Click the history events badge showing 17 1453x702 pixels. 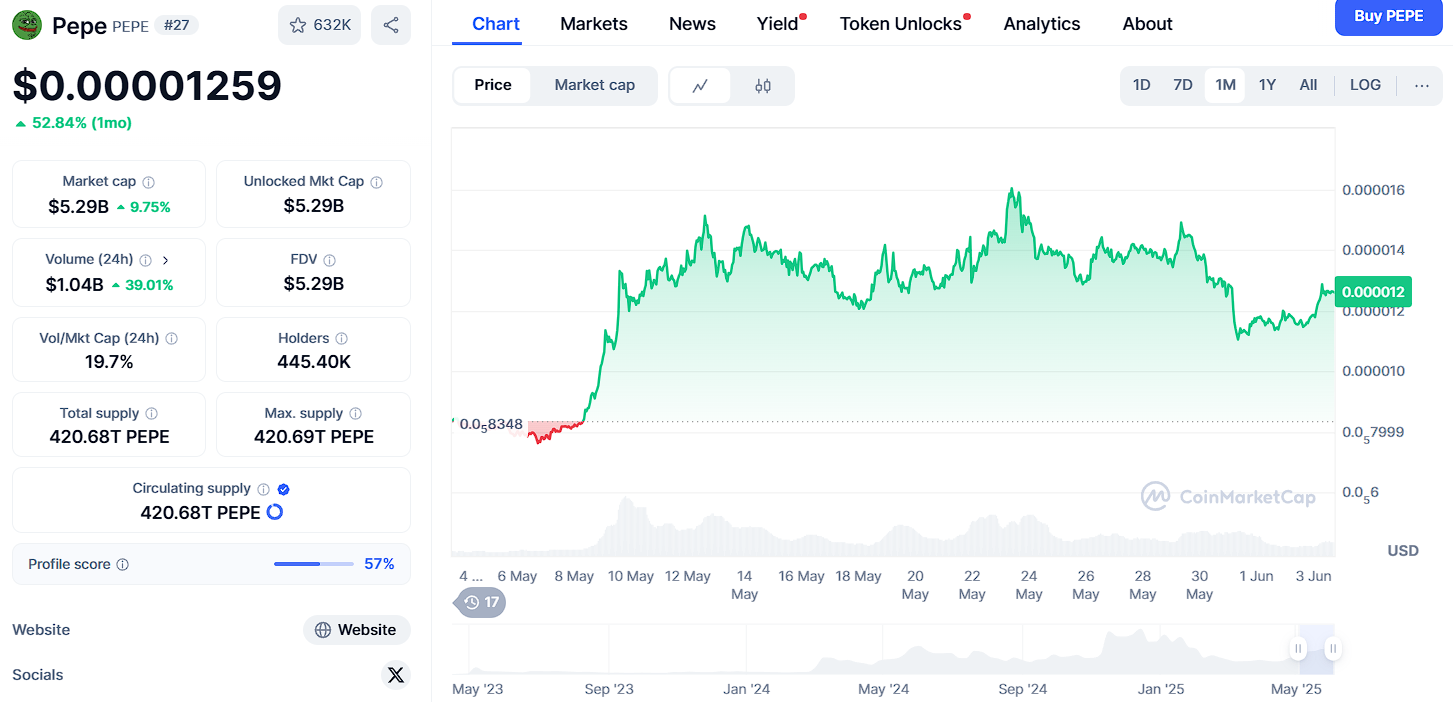481,602
